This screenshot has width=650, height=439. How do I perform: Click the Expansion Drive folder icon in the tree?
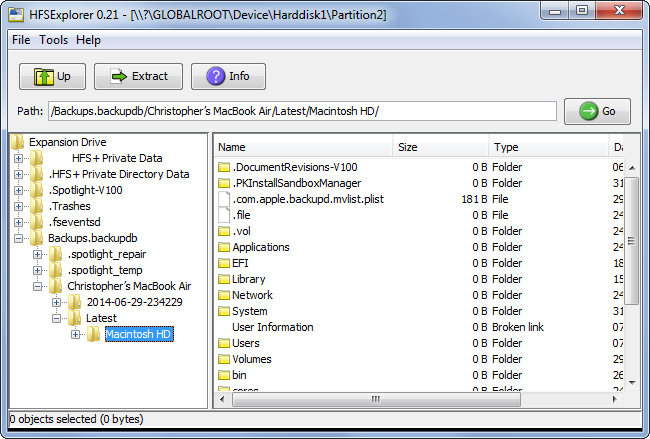pos(17,142)
